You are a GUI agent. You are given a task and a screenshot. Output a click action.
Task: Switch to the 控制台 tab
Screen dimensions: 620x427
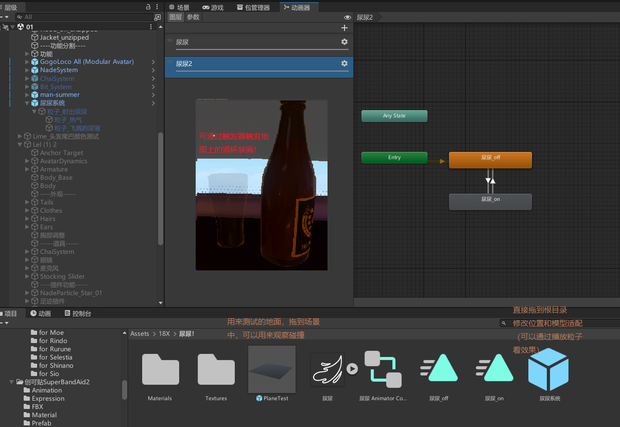coord(78,314)
